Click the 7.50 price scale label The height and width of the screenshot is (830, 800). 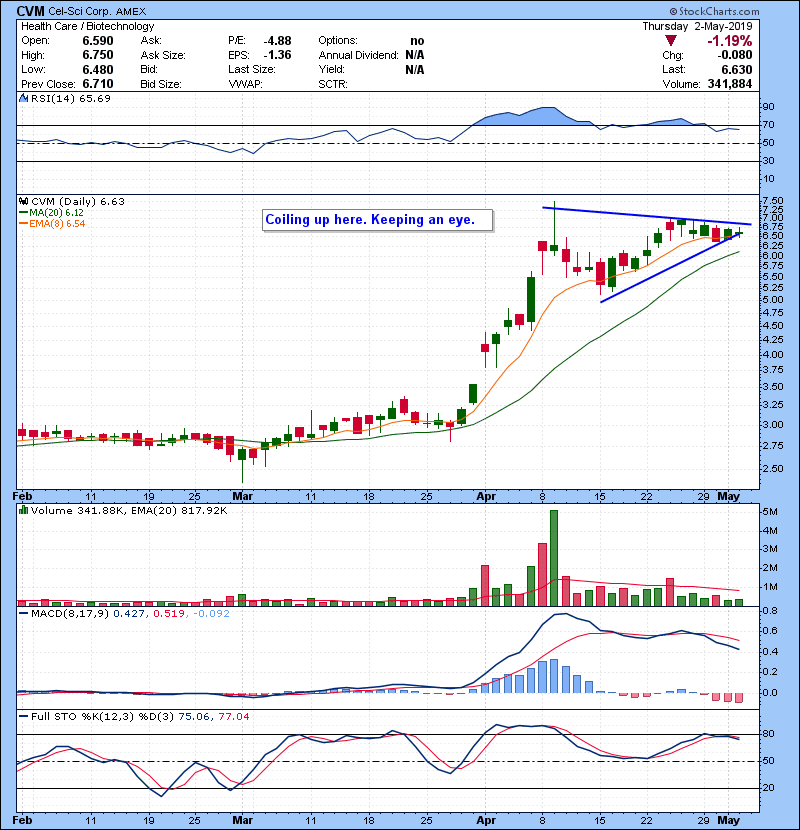[773, 201]
